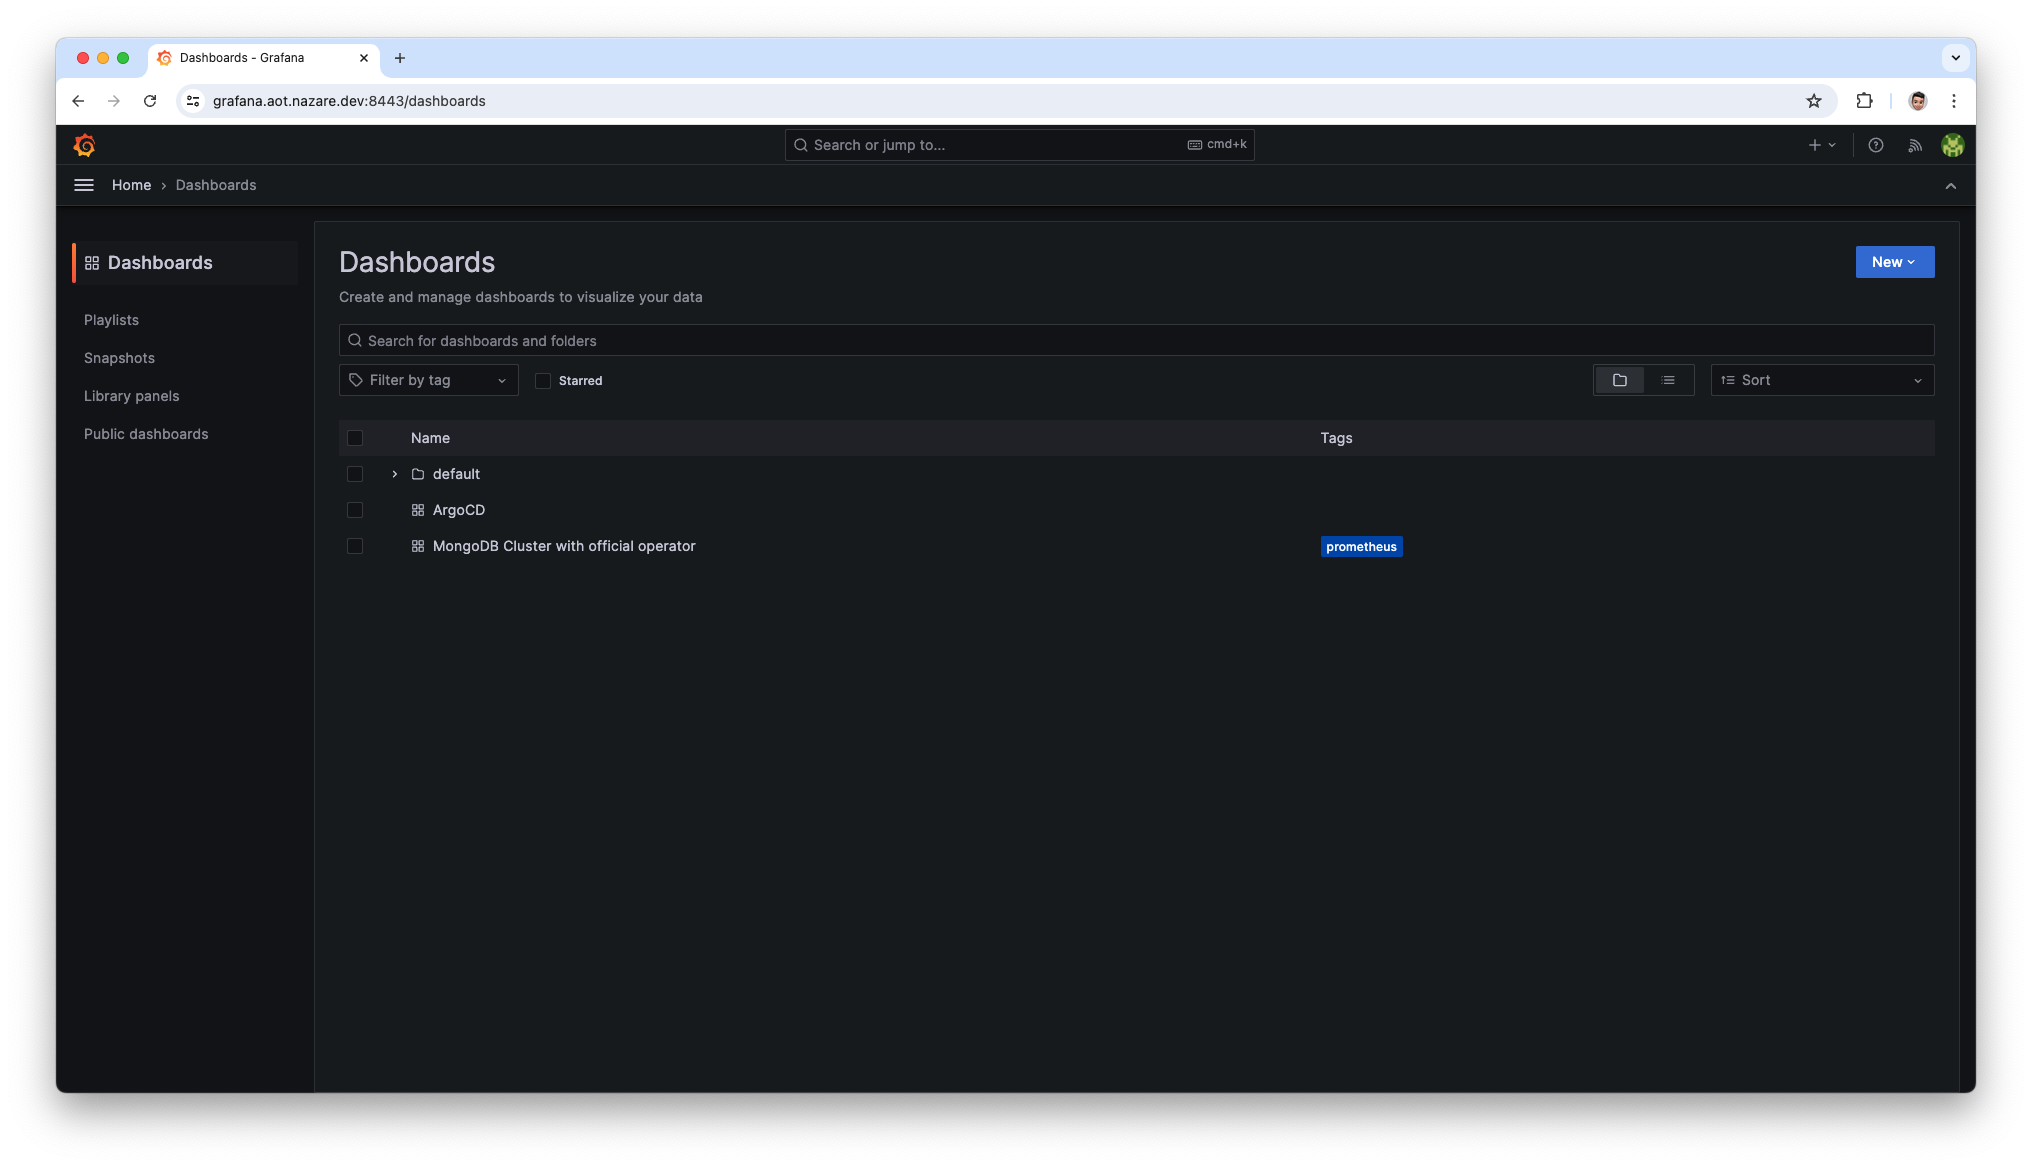
Task: Check the checkbox next to ArgoCD
Action: (354, 510)
